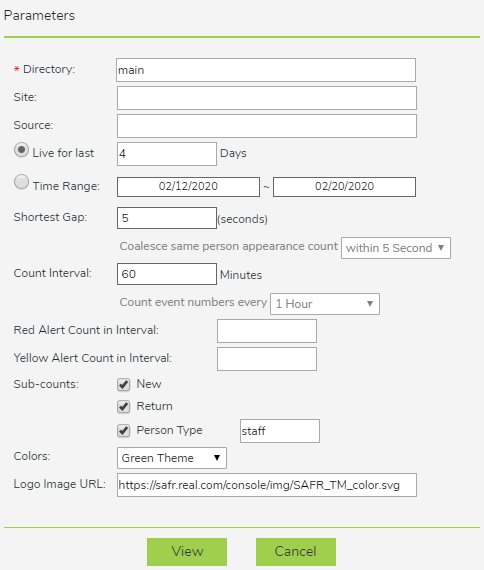Image resolution: width=484 pixels, height=570 pixels.
Task: Expand the 1 Hour count interval dropdown
Action: [325, 304]
